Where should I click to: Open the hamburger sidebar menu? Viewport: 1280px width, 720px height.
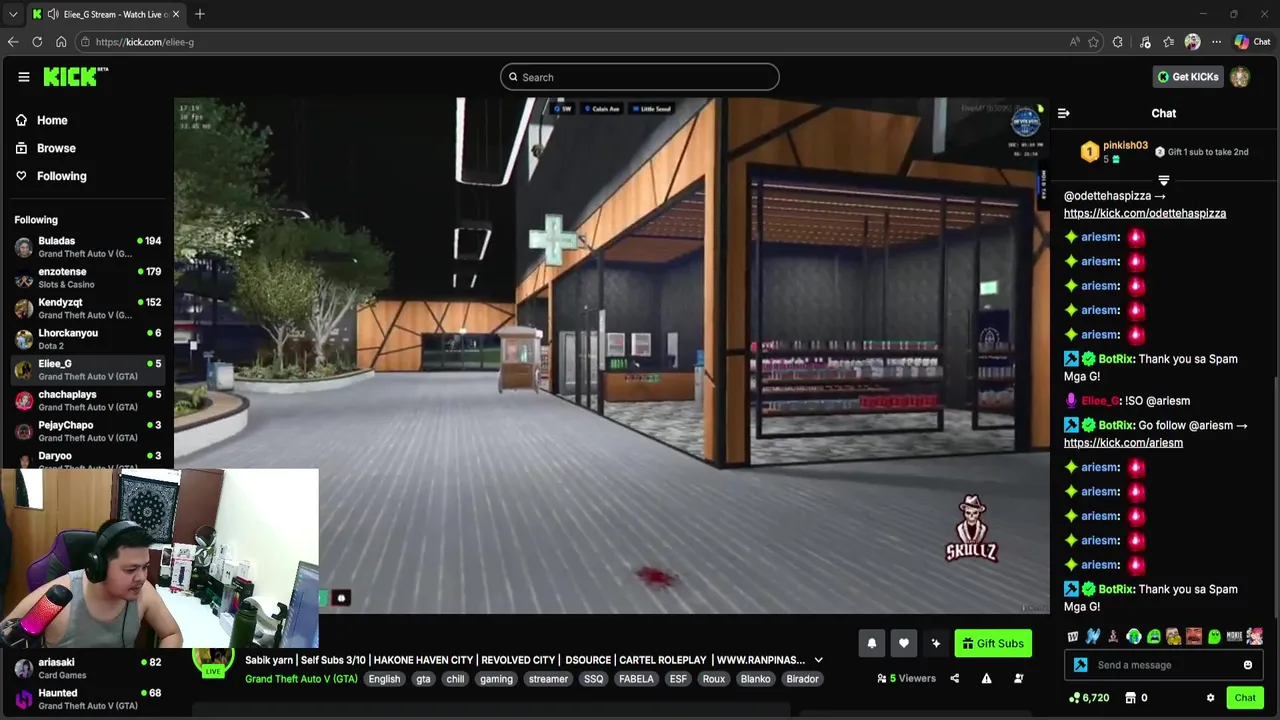point(23,77)
